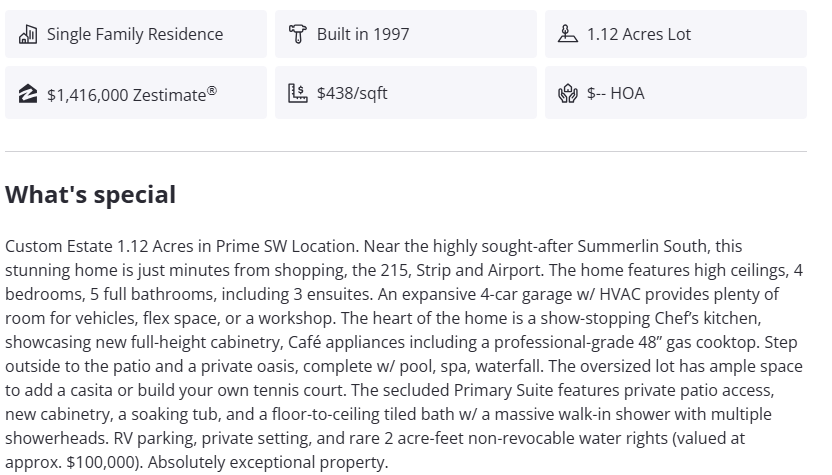Select the Single Family Residence label

pos(135,34)
